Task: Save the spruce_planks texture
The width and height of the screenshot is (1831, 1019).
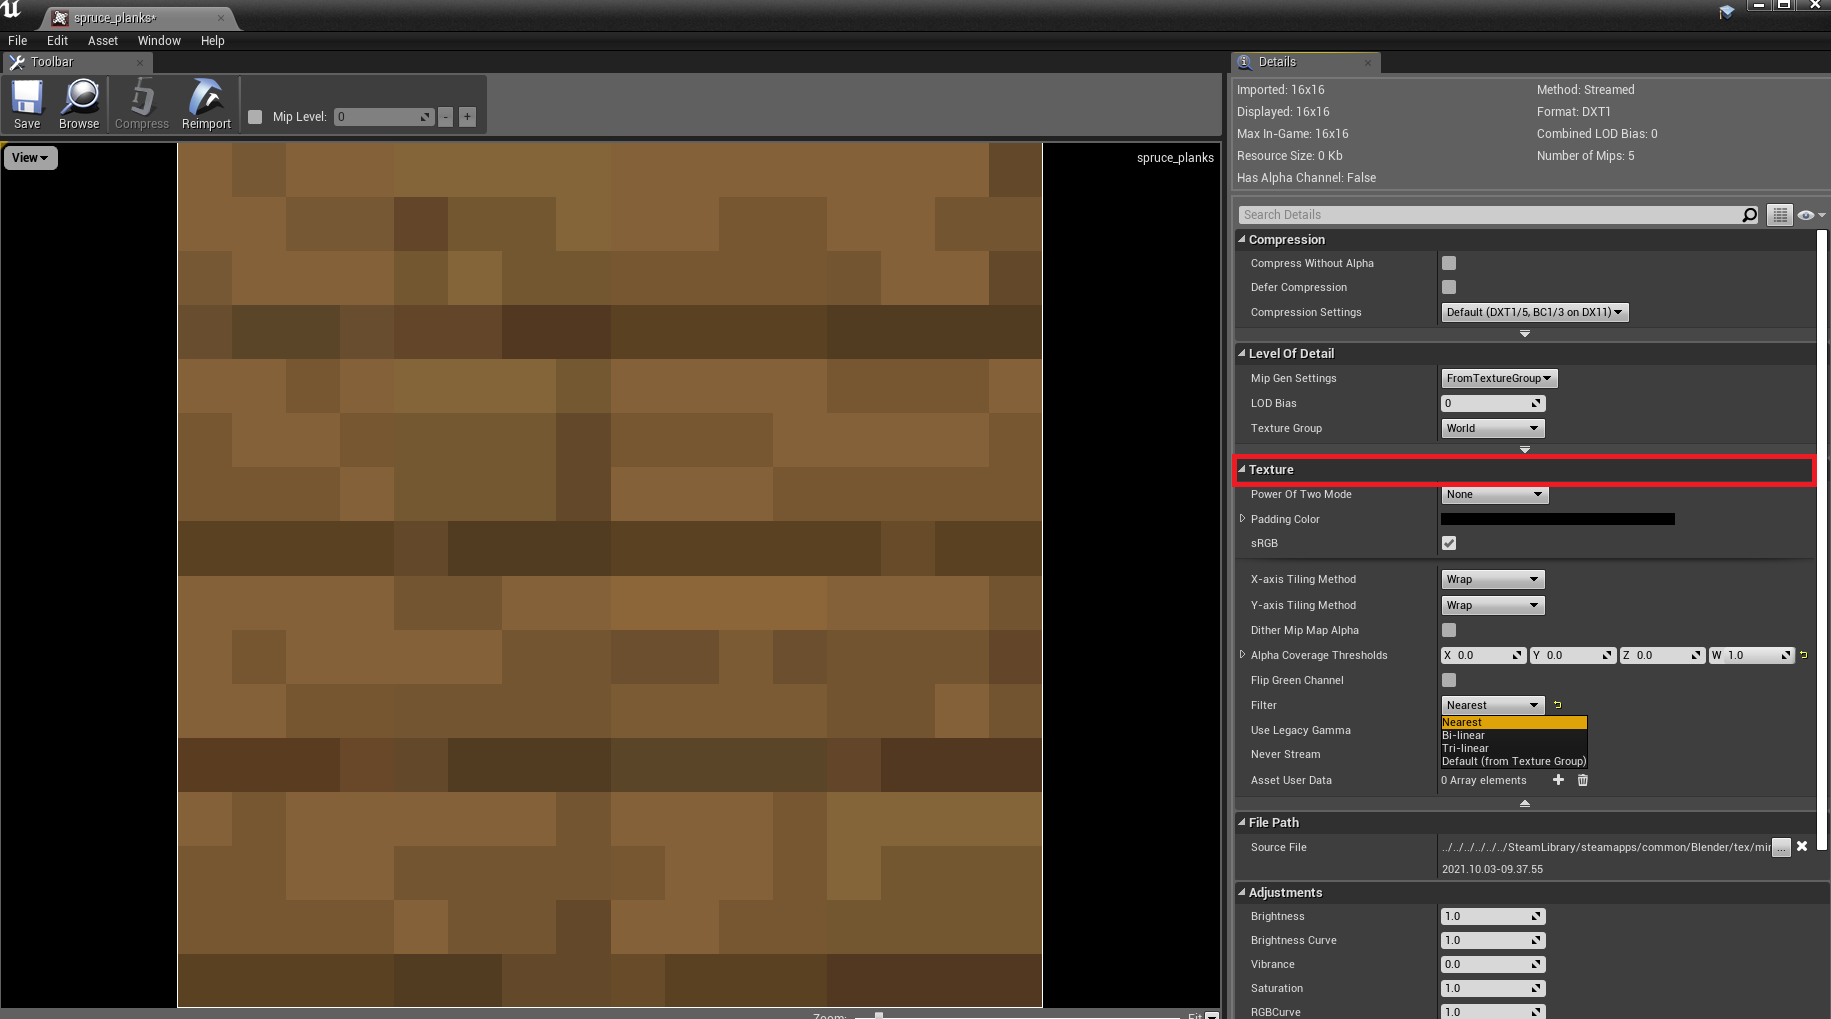Action: click(x=27, y=104)
